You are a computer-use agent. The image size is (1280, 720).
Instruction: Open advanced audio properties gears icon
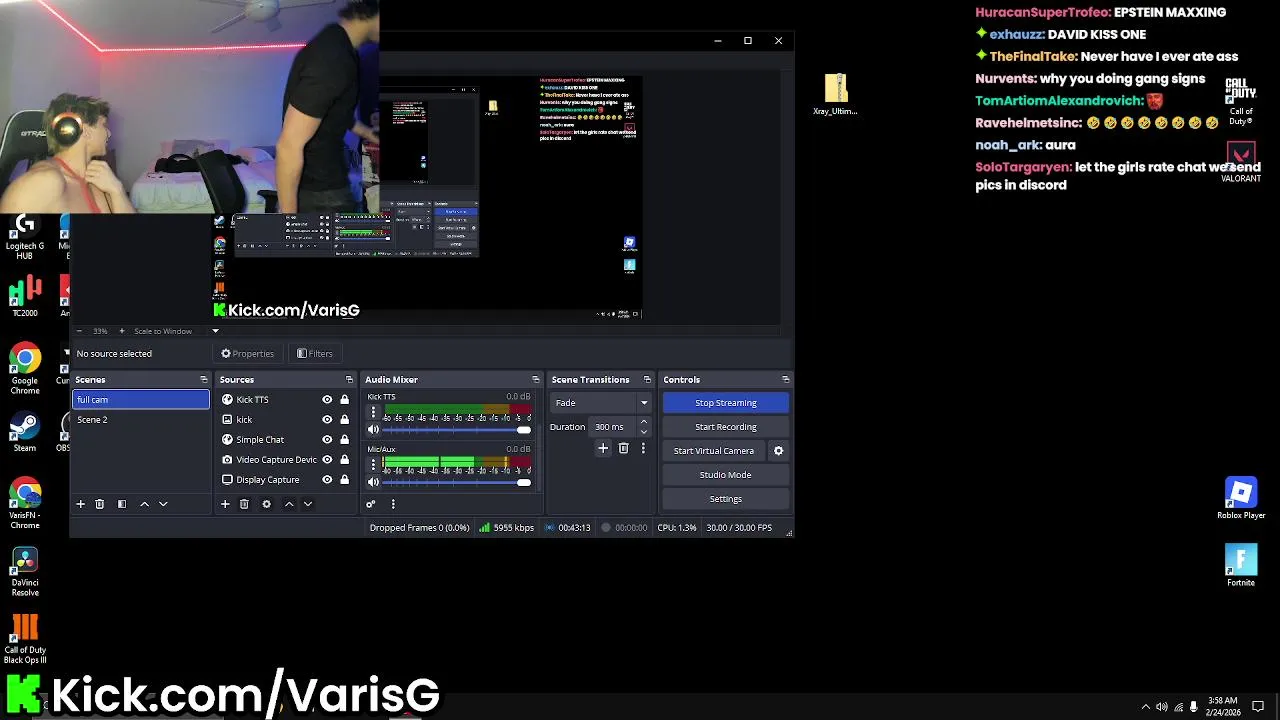(371, 504)
